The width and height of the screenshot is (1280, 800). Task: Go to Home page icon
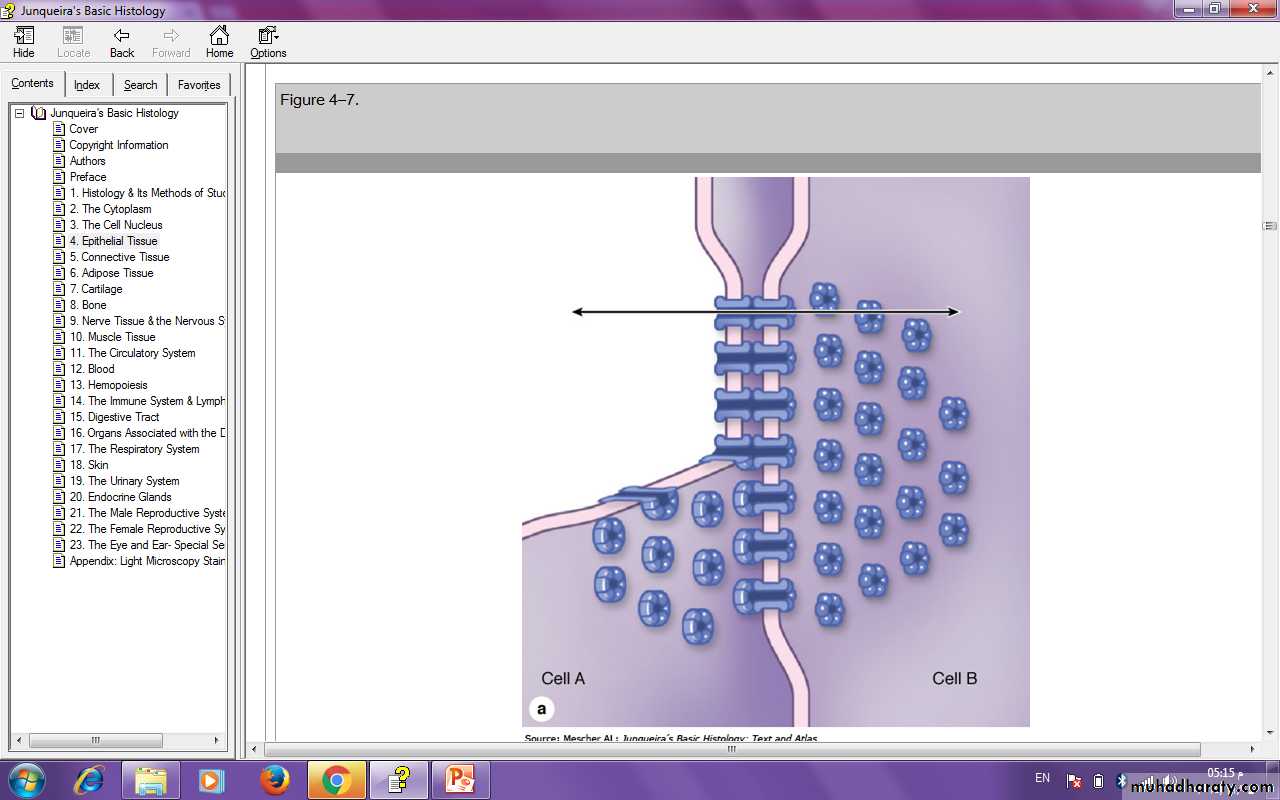pos(219,42)
